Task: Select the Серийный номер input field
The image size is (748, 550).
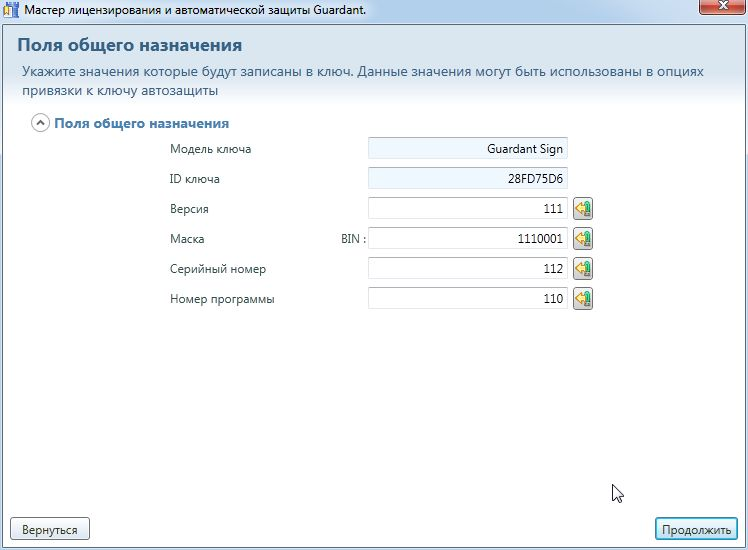Action: (x=468, y=269)
